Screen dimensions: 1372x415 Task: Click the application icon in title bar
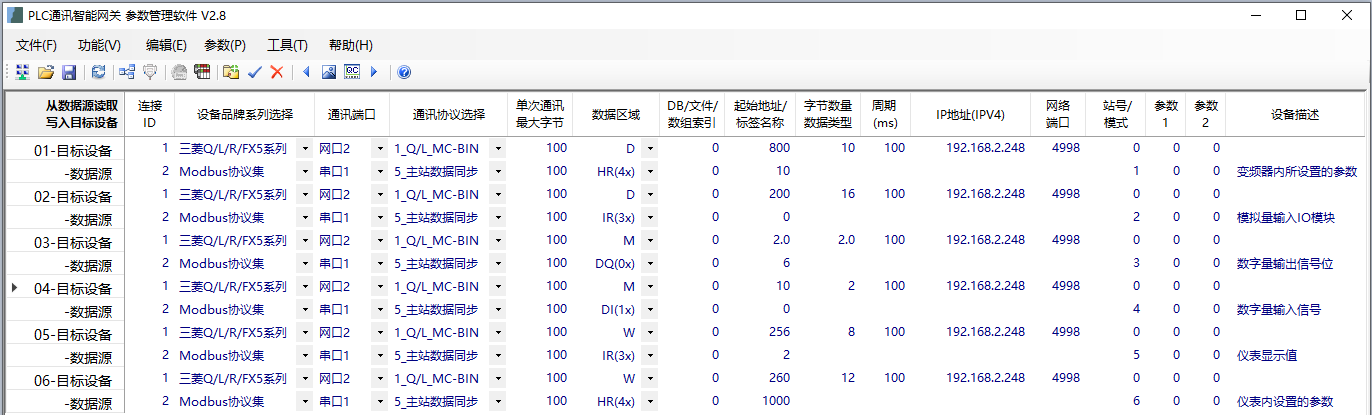coord(15,14)
